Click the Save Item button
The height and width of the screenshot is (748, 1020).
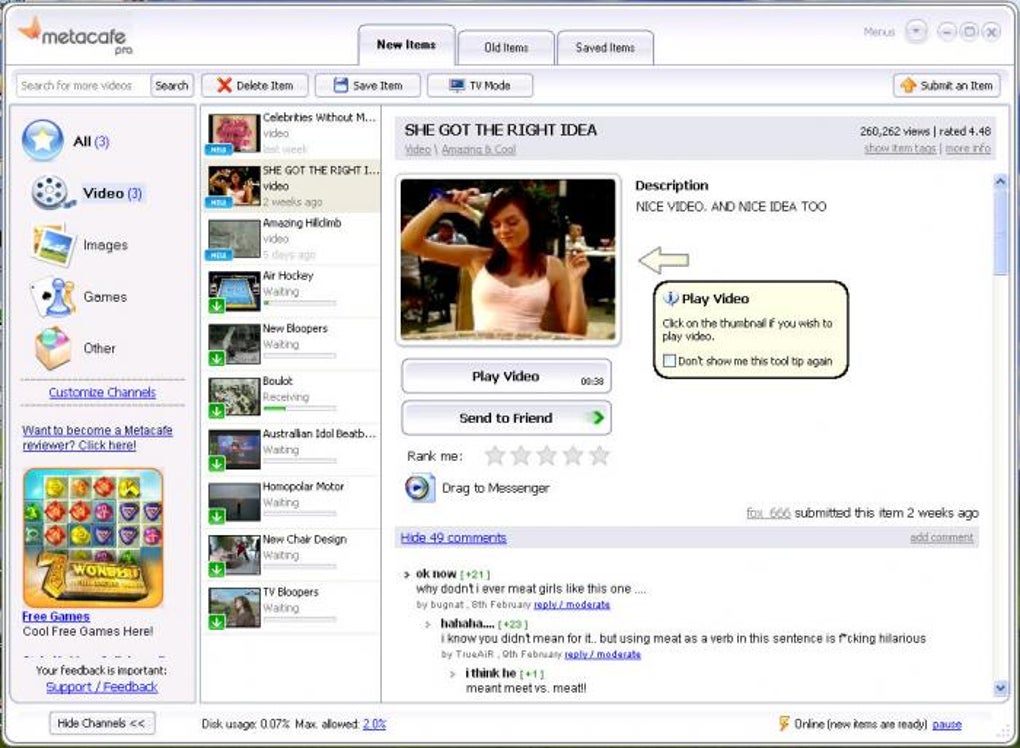click(368, 85)
